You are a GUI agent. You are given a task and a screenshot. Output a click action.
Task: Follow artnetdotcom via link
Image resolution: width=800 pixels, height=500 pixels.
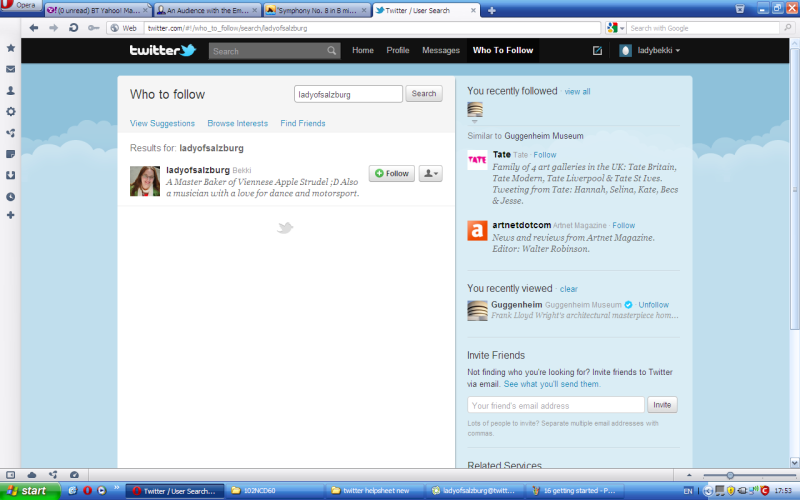point(623,226)
